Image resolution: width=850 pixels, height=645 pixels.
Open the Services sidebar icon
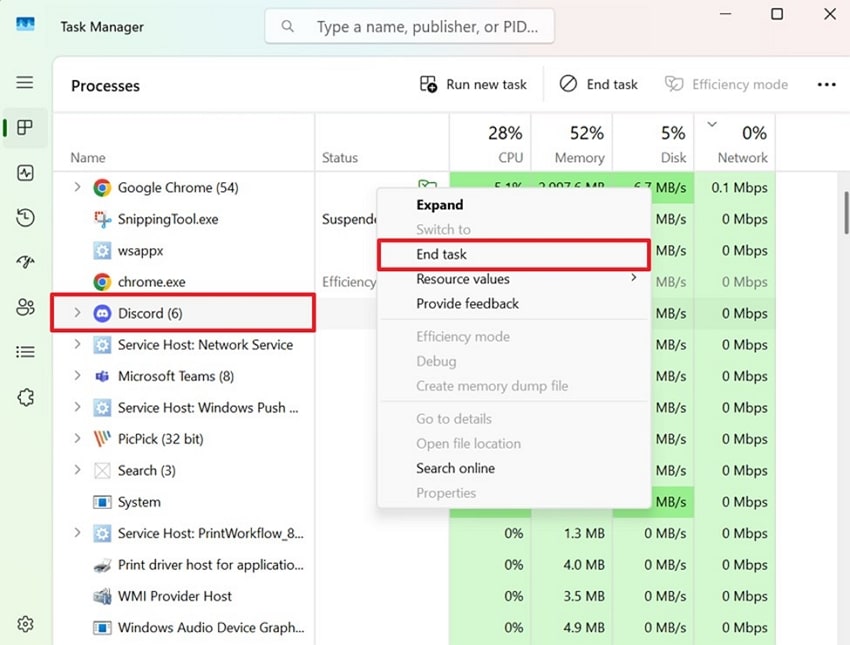pyautogui.click(x=25, y=397)
